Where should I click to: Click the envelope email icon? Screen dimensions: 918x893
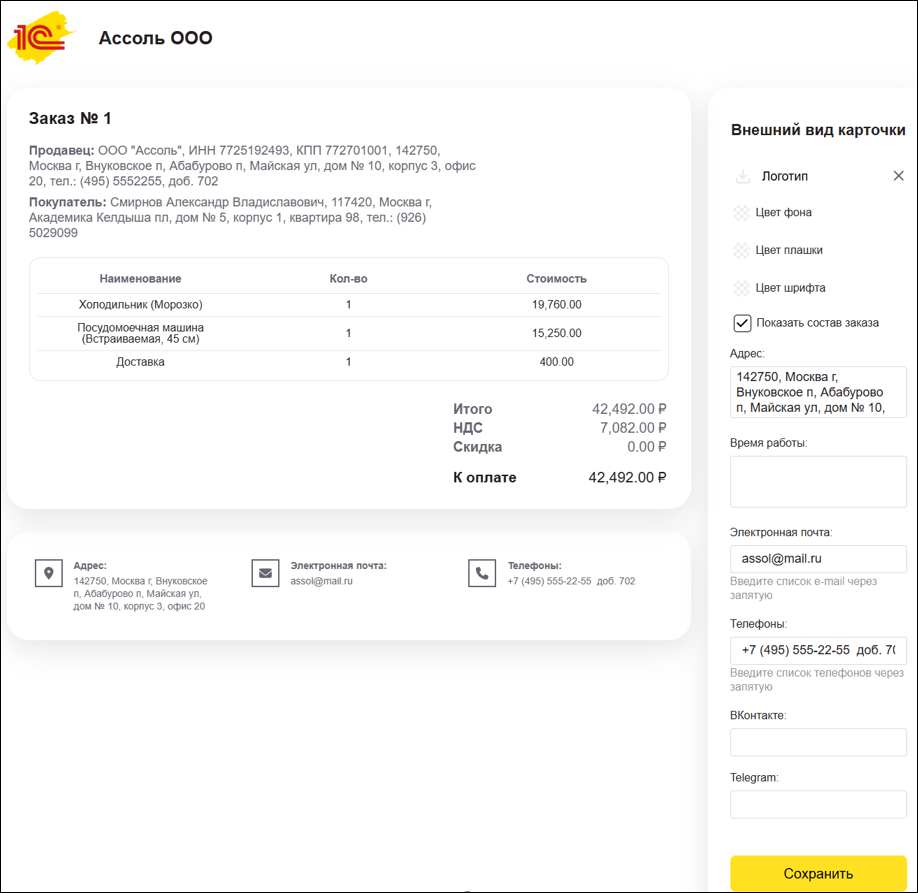265,573
